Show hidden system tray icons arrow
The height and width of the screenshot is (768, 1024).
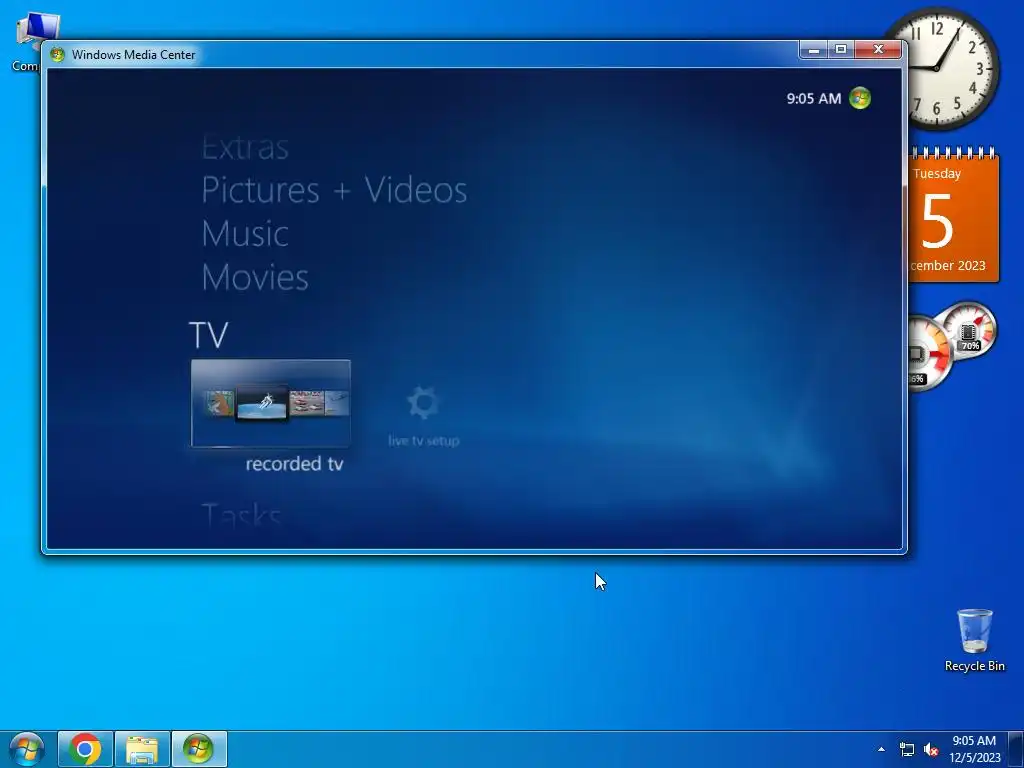pyautogui.click(x=882, y=749)
